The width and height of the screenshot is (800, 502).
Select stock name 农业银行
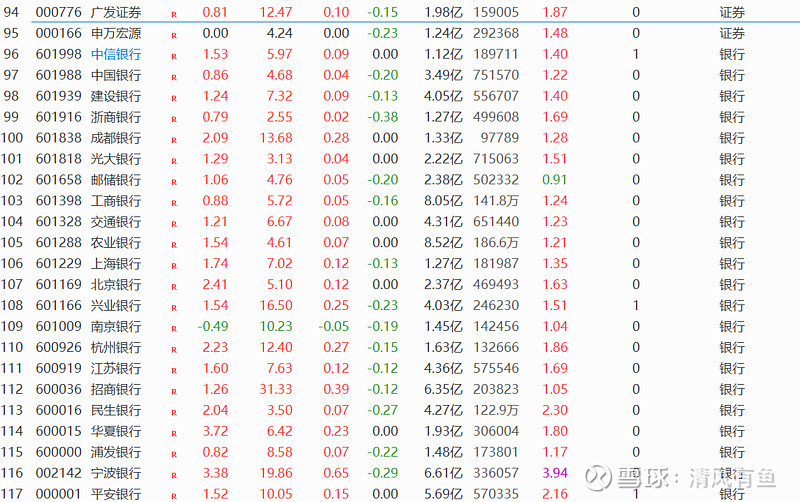[x=116, y=242]
